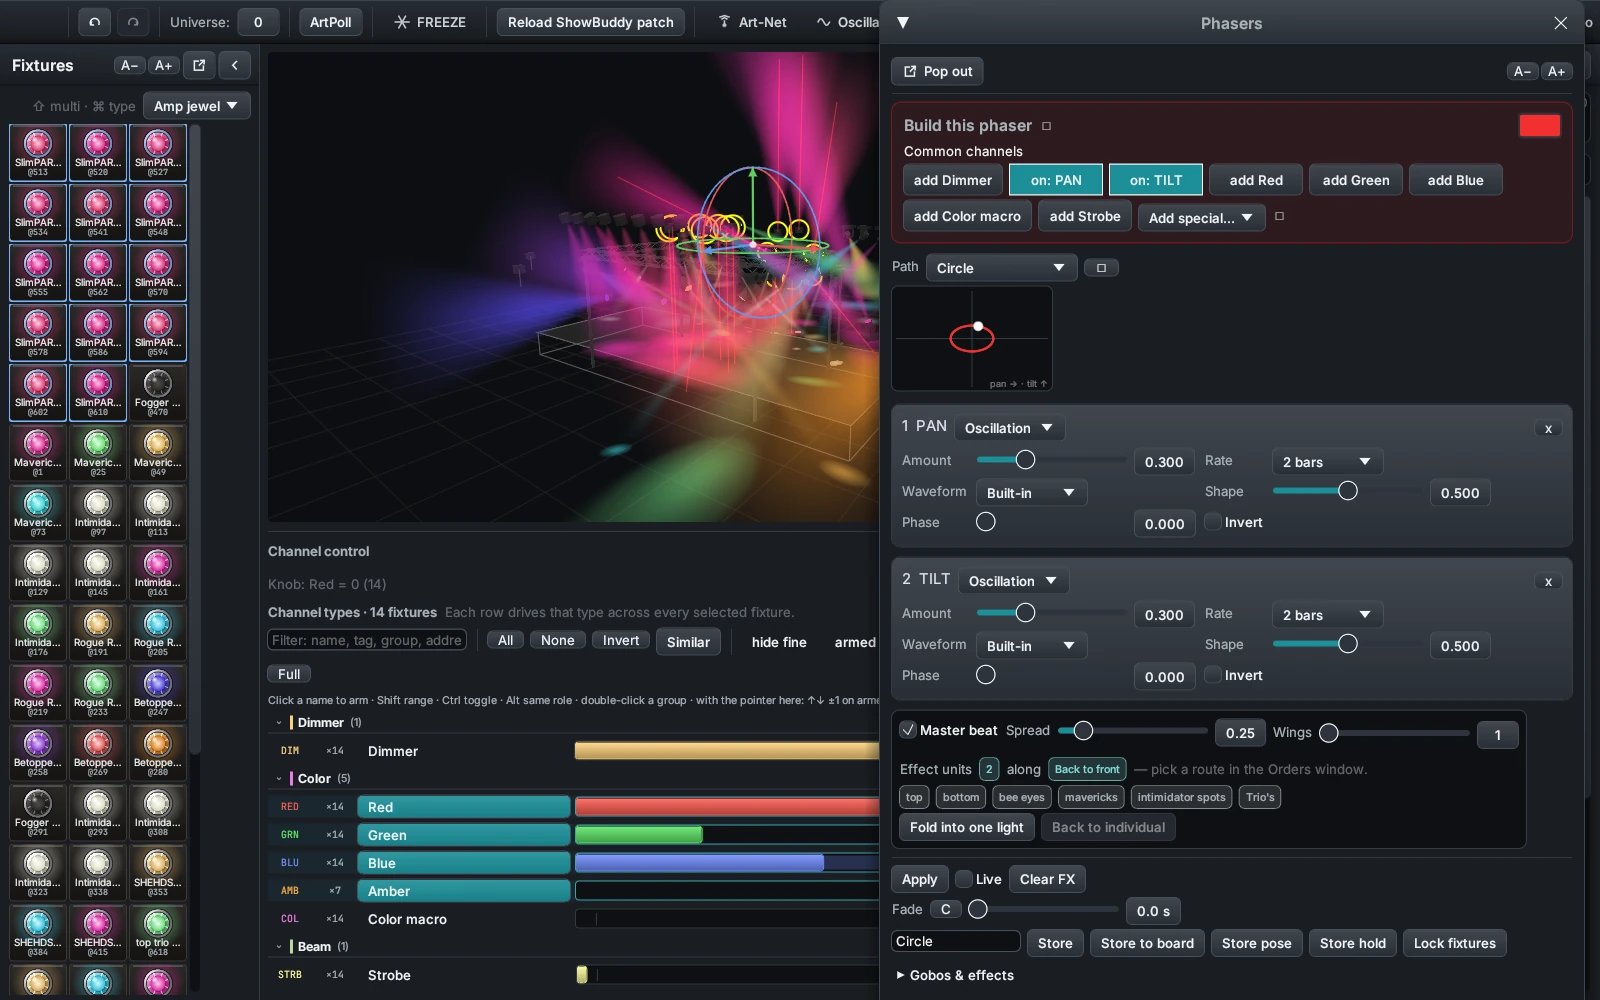The height and width of the screenshot is (1000, 1600).
Task: Toggle off the on: TILT channel
Action: coord(1156,180)
